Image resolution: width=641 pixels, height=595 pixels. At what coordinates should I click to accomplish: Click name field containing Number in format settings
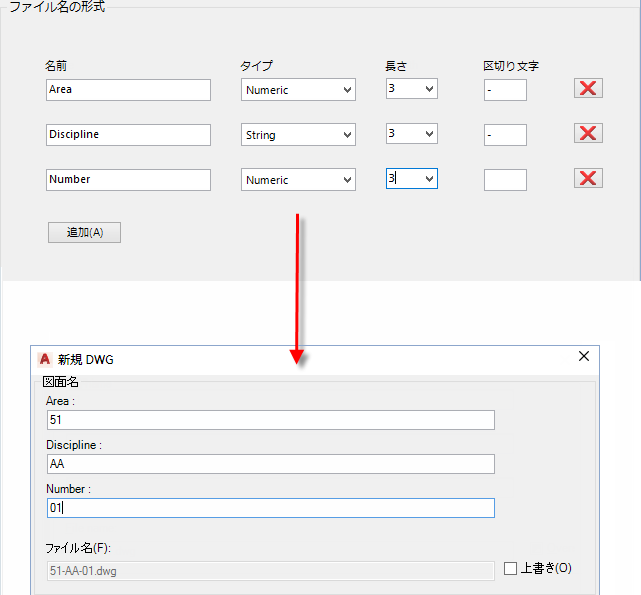[x=128, y=180]
